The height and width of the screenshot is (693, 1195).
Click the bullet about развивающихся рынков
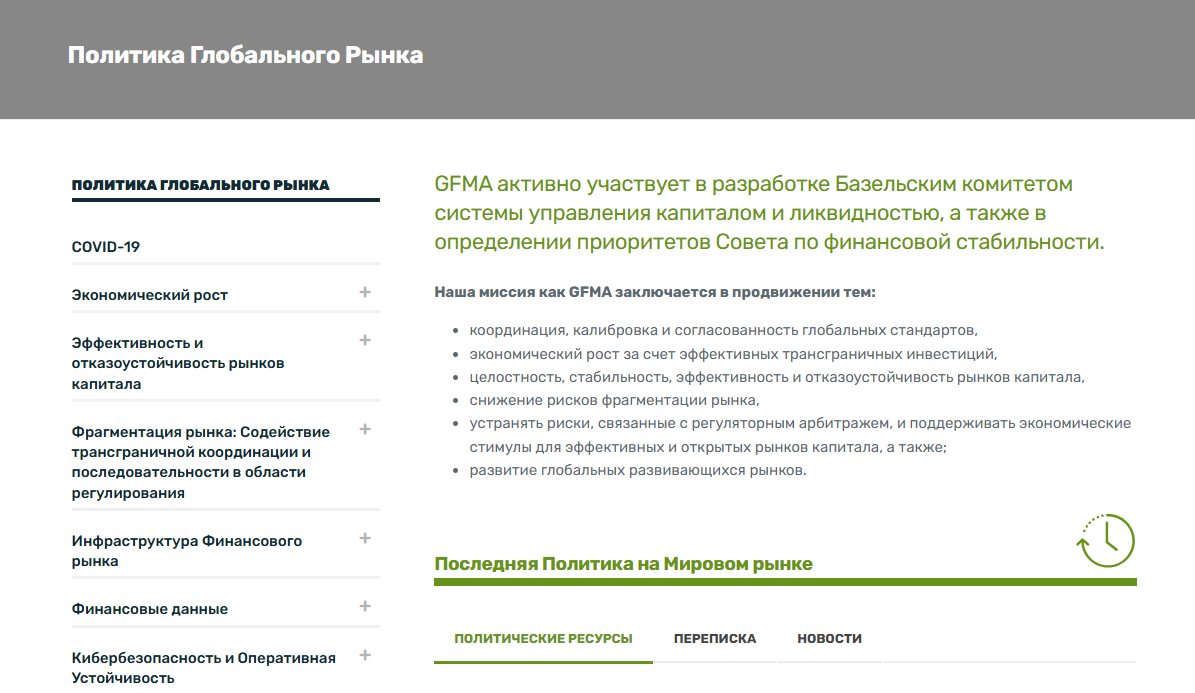638,470
